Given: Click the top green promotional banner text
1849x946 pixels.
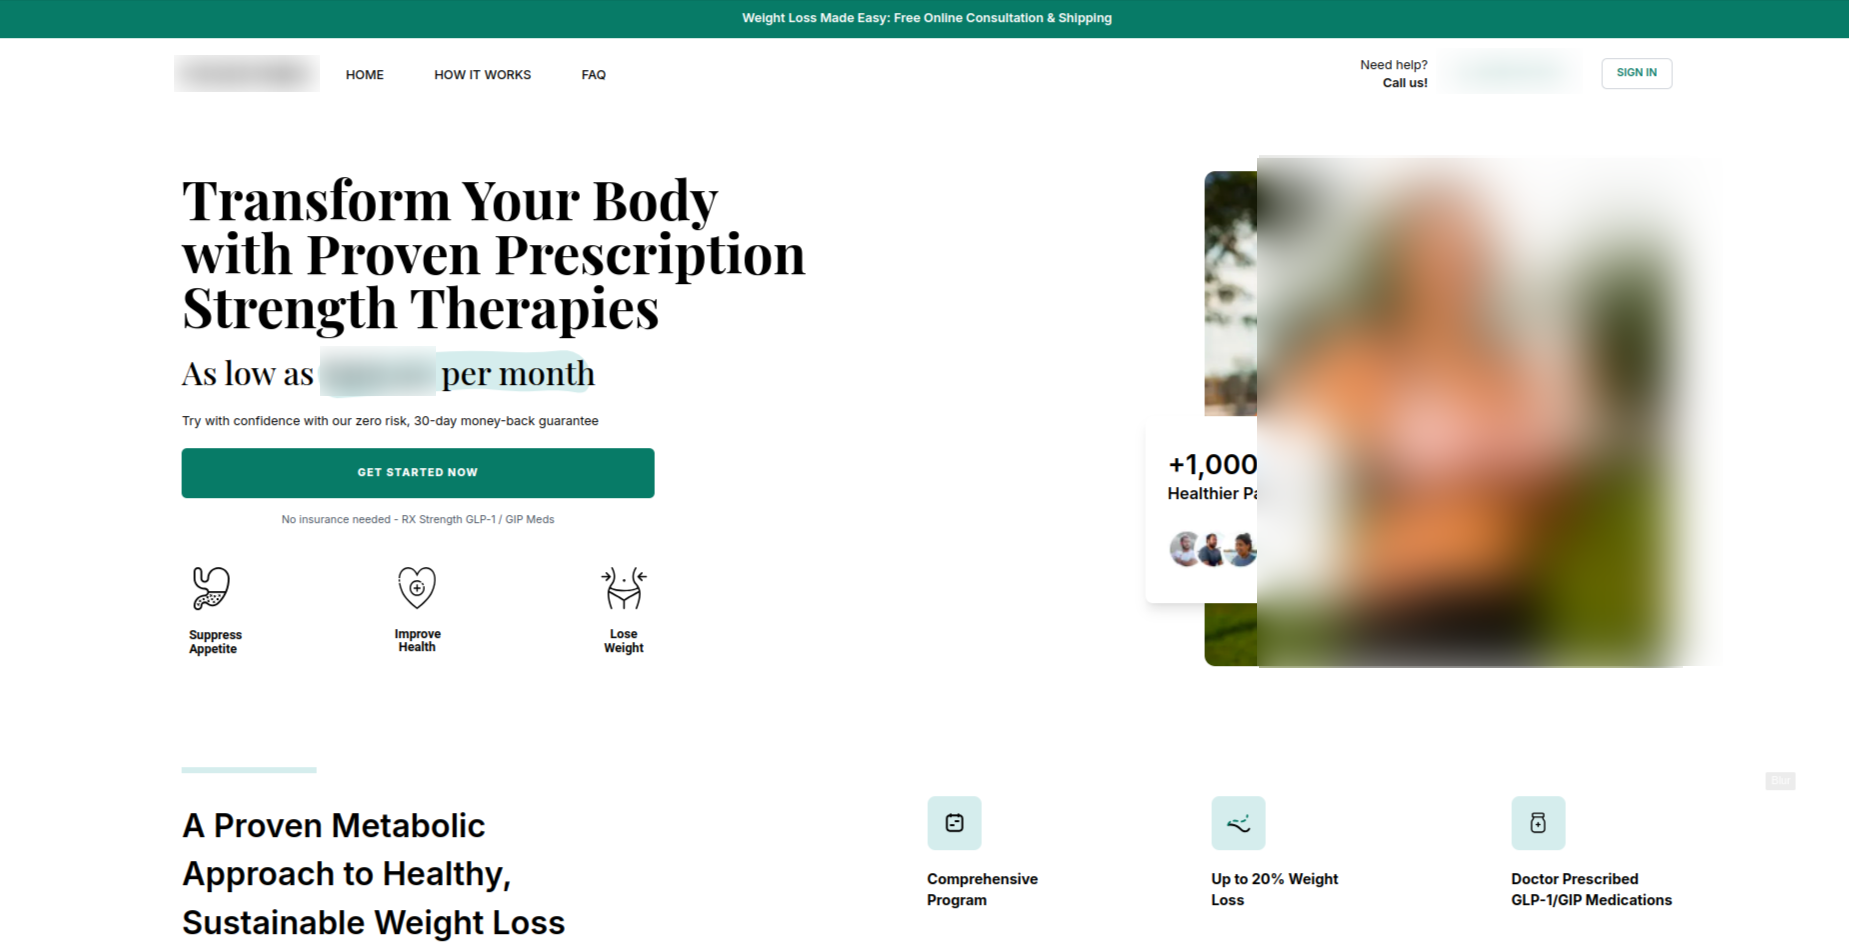Looking at the screenshot, I should click(x=927, y=18).
